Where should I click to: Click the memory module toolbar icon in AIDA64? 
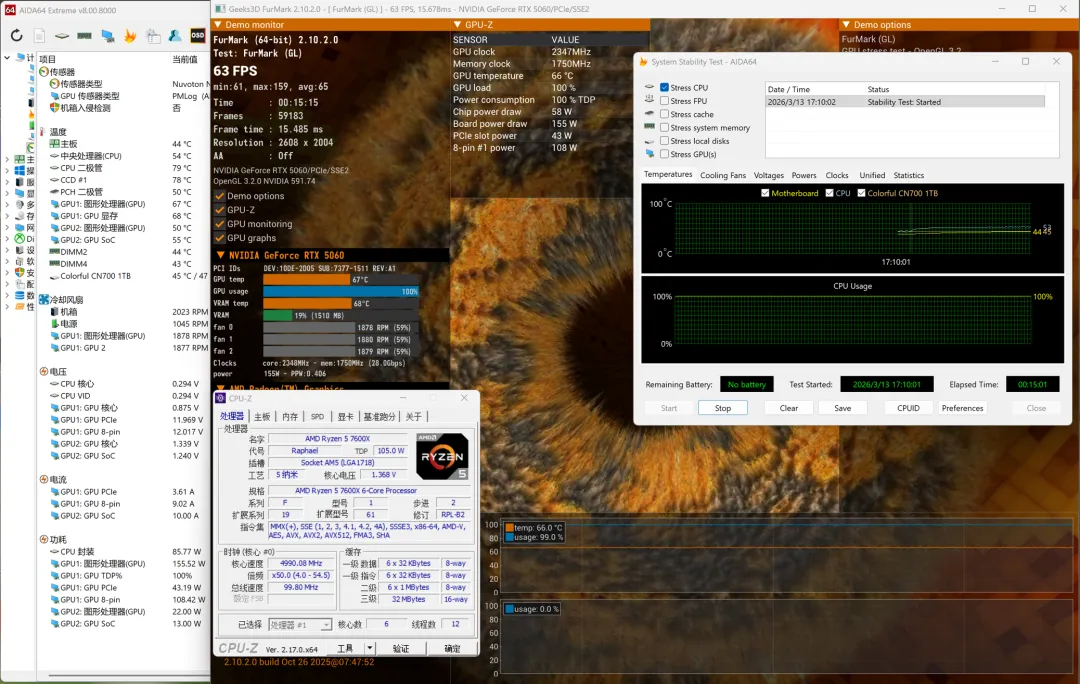point(85,36)
